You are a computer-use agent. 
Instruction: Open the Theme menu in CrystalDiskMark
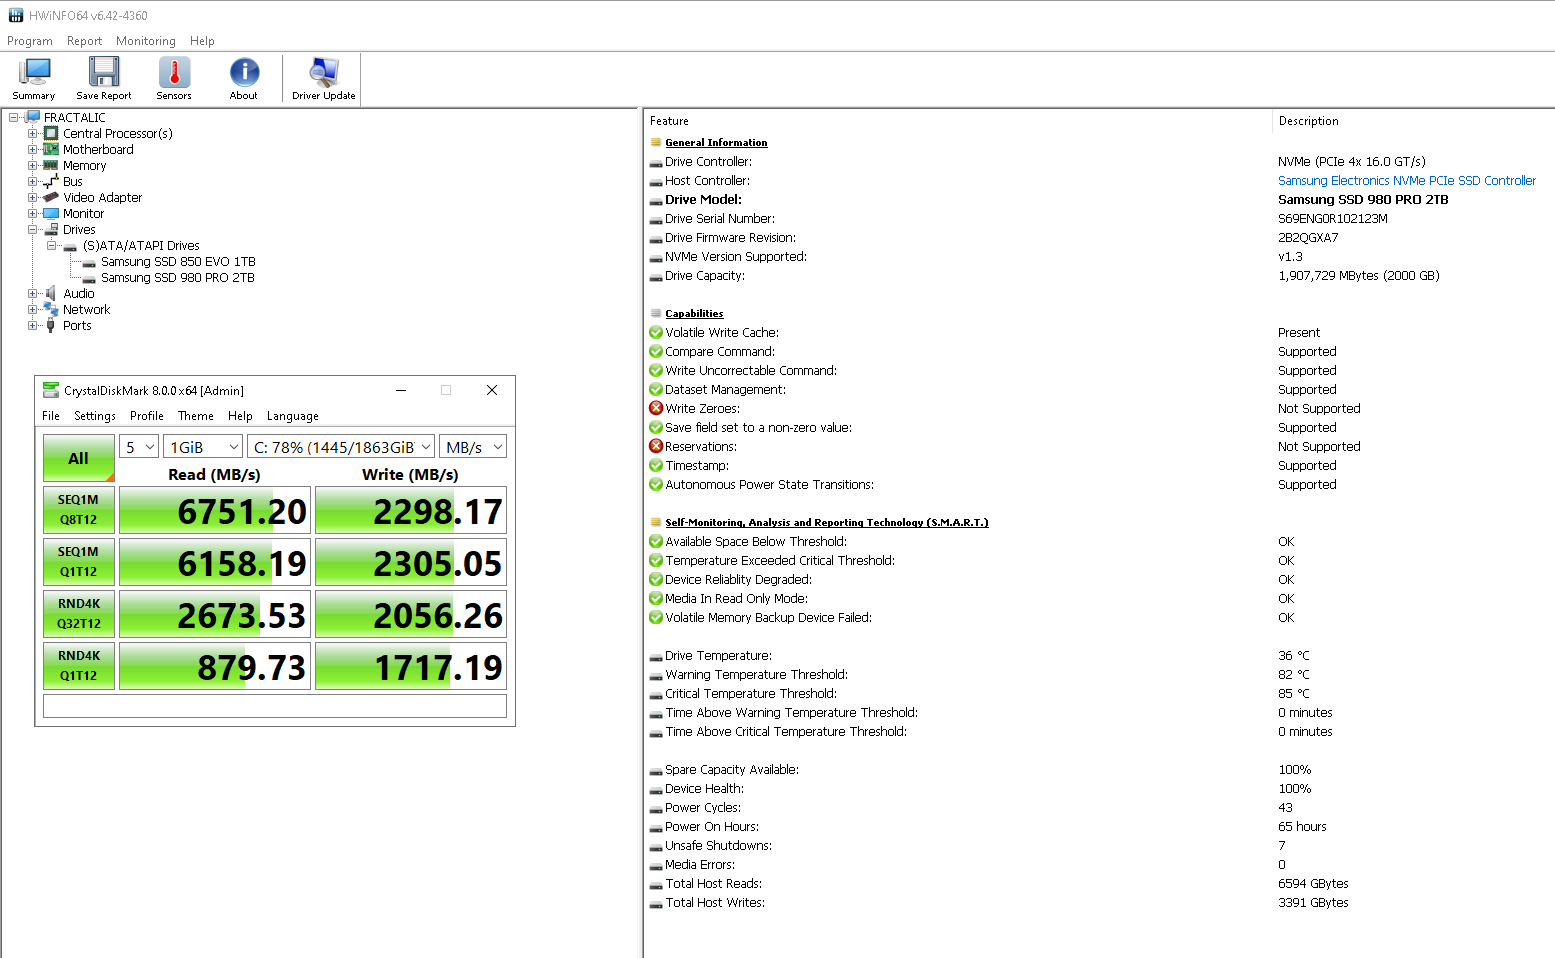[x=196, y=416]
